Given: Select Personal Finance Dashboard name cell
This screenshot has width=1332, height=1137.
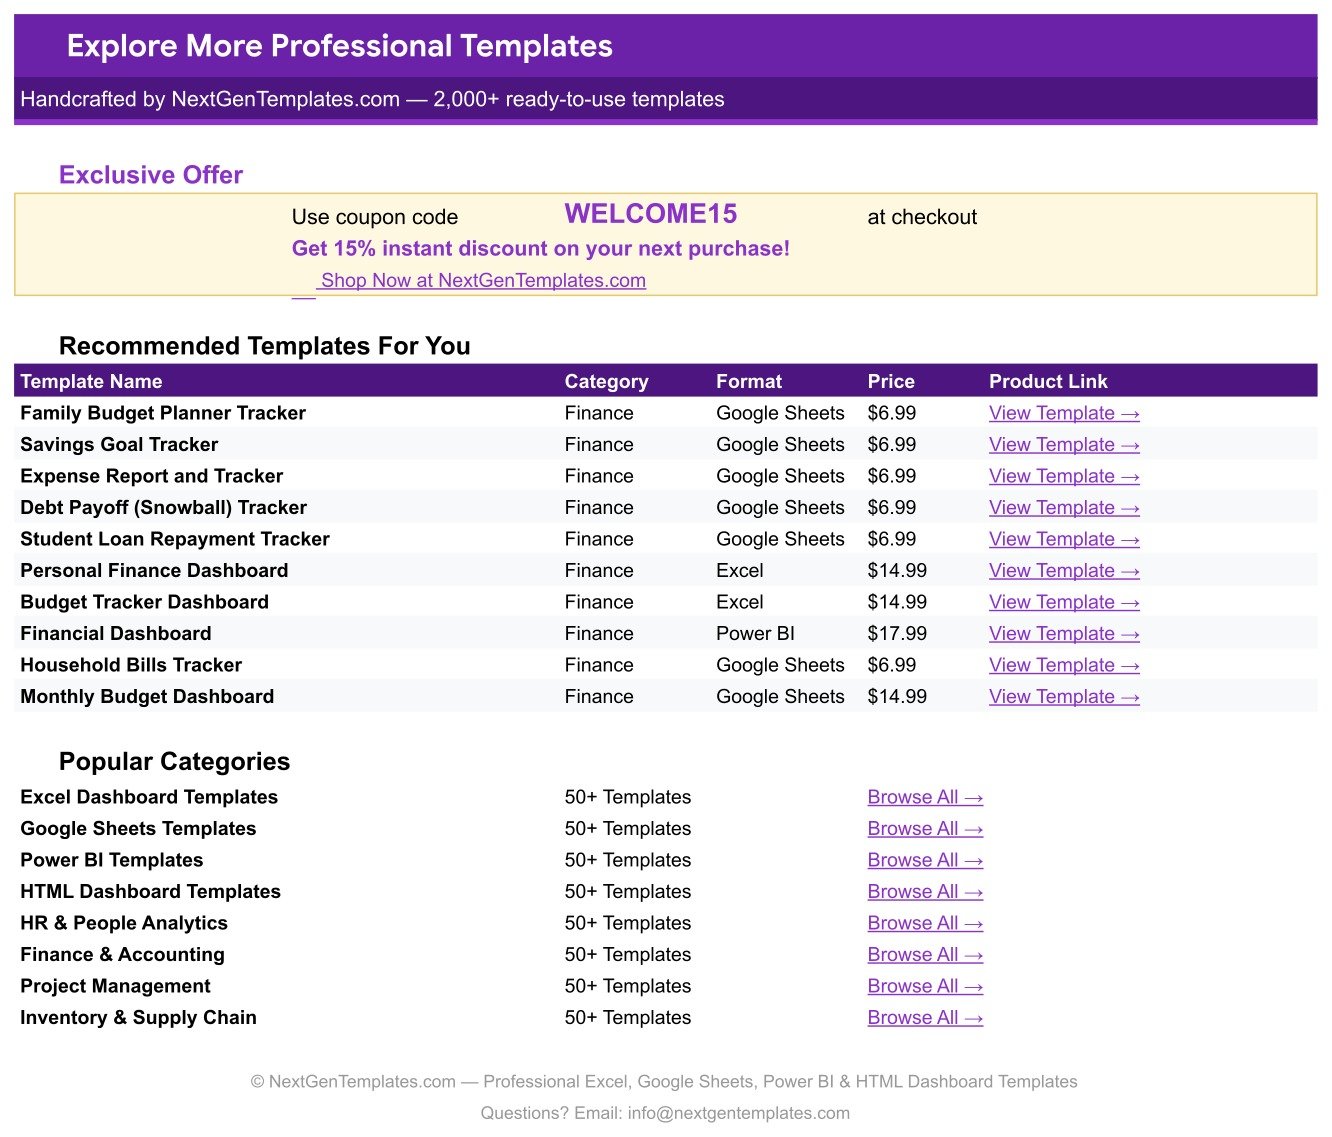Looking at the screenshot, I should [x=154, y=571].
